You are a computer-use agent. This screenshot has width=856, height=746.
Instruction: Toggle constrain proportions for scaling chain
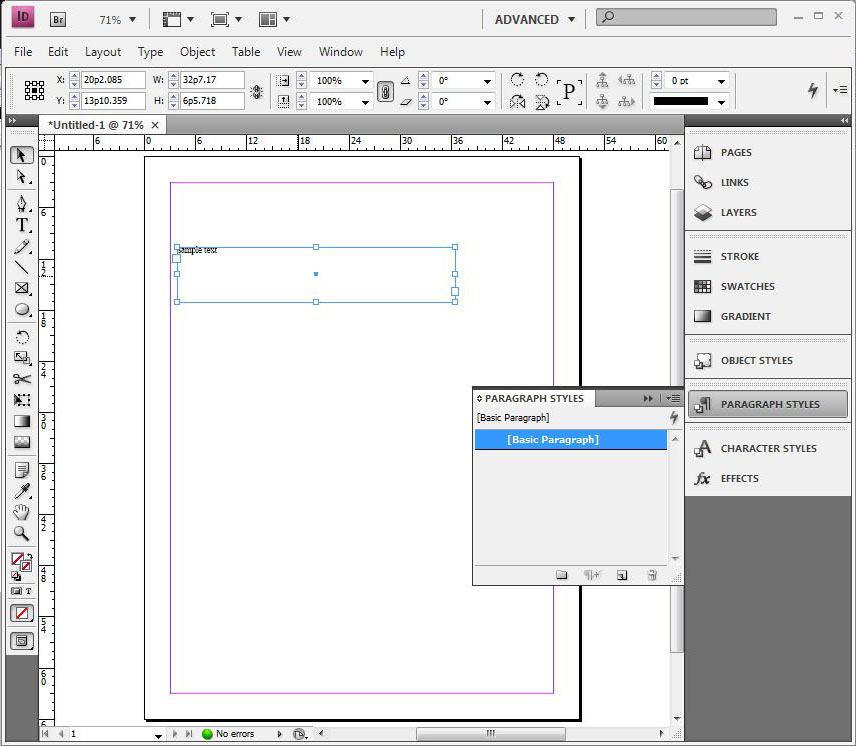[x=385, y=91]
